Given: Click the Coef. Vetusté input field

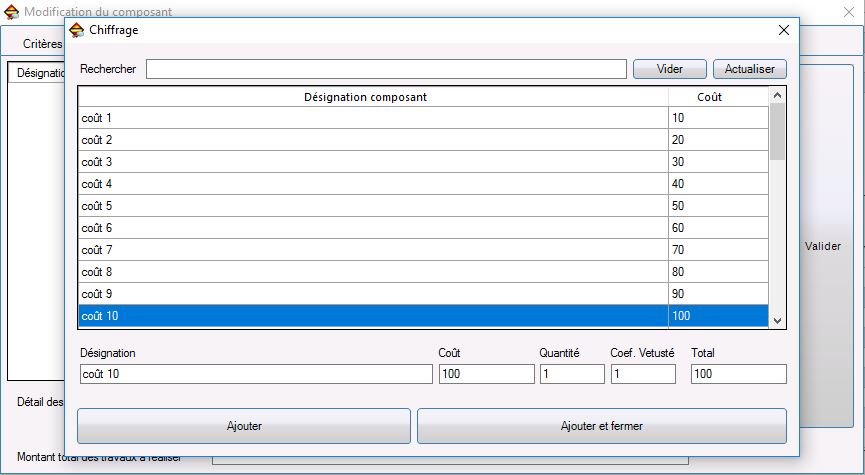Looking at the screenshot, I should click(643, 374).
